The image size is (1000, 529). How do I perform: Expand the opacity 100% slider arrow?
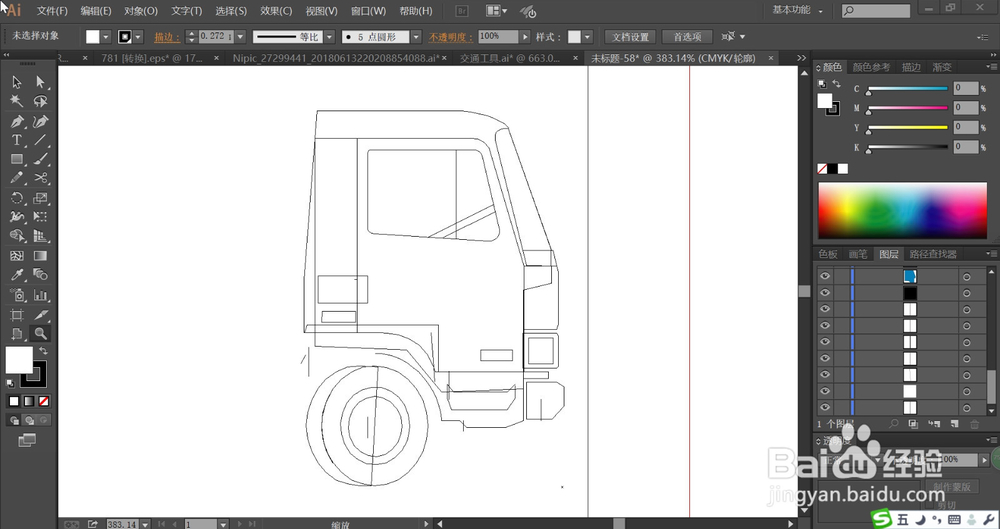tap(525, 37)
